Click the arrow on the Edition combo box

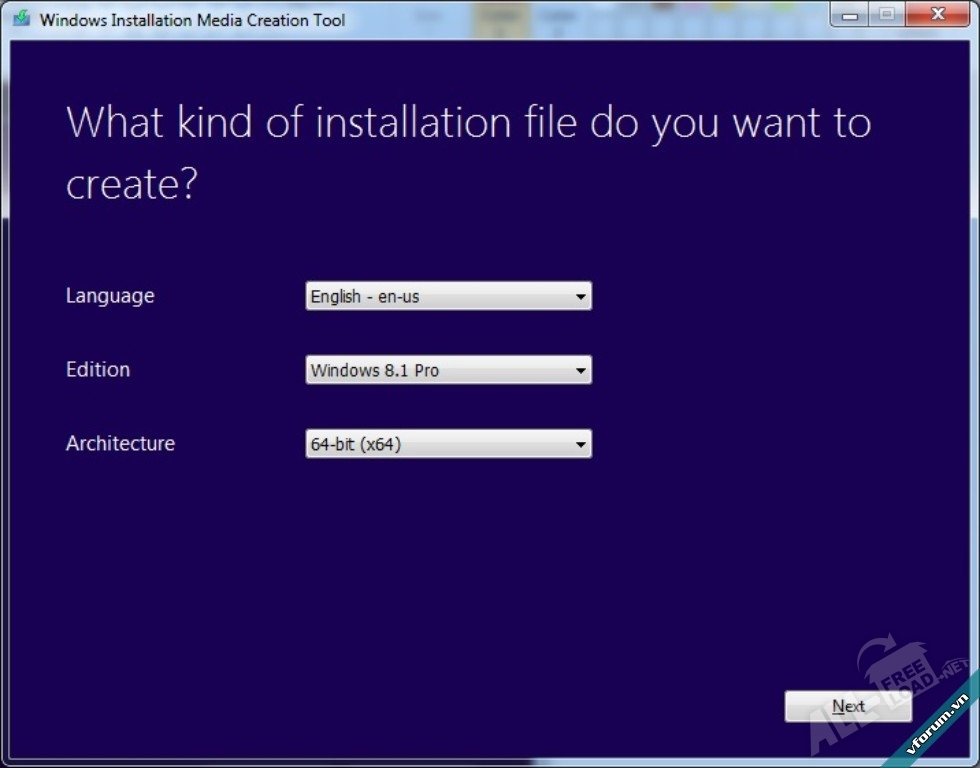pos(580,371)
